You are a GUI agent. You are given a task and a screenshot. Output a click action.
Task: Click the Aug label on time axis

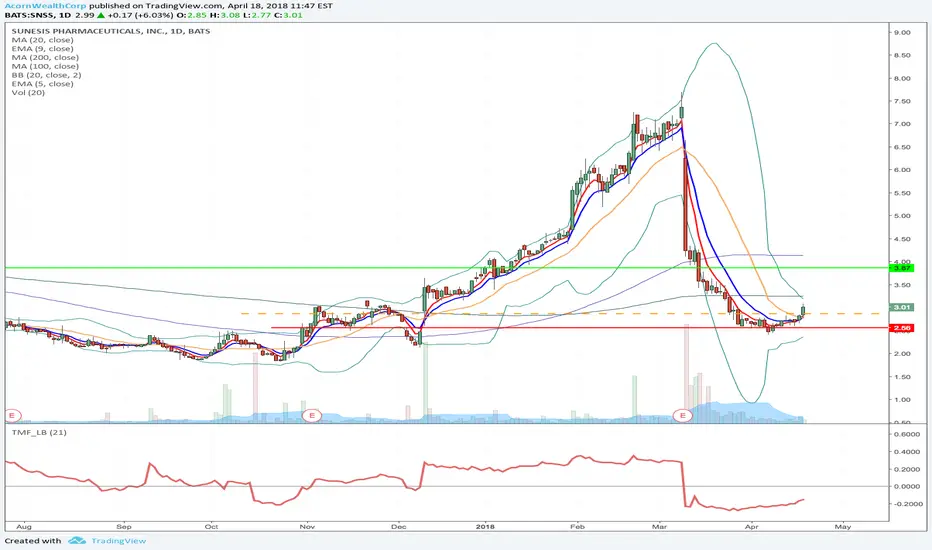[24, 526]
